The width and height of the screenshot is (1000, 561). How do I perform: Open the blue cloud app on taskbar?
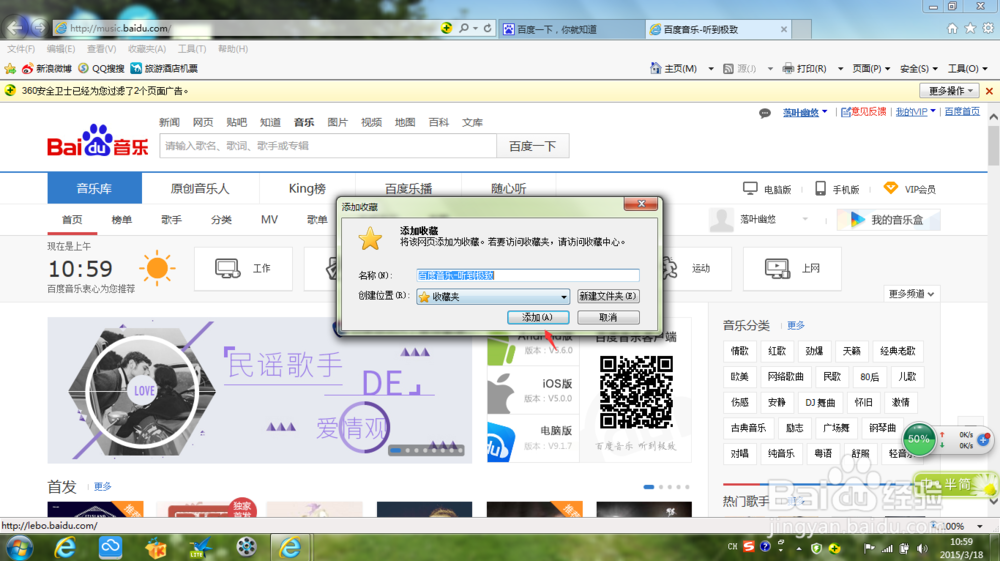pyautogui.click(x=110, y=548)
